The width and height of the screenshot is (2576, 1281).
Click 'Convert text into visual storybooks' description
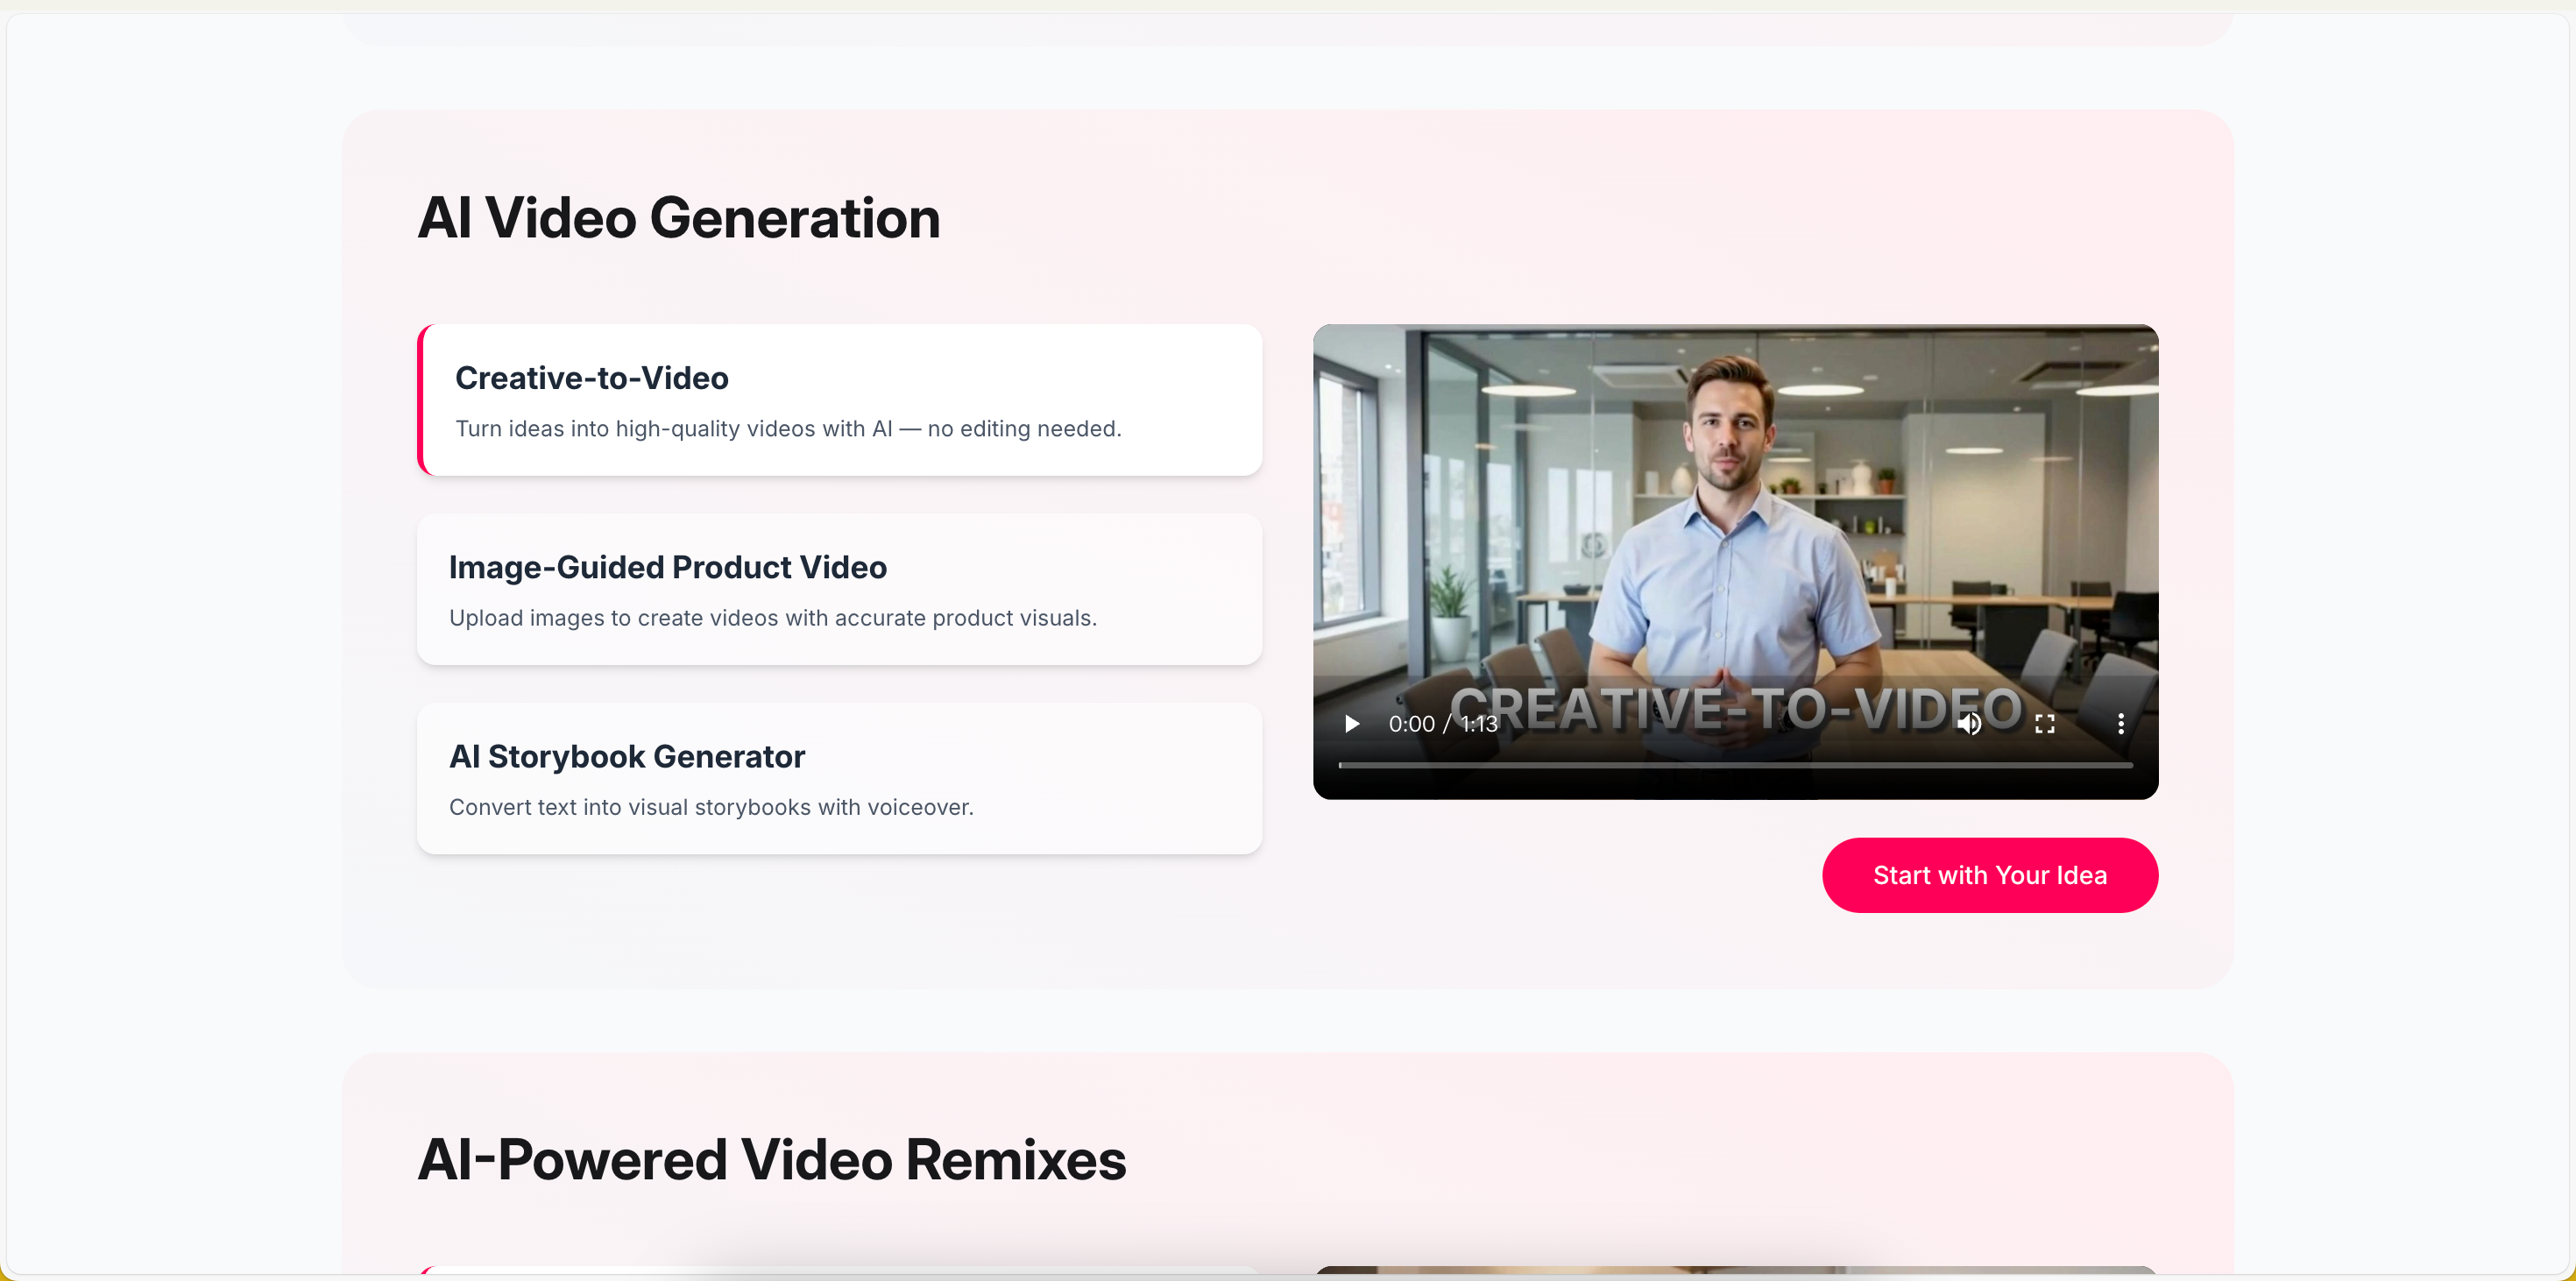tap(711, 807)
